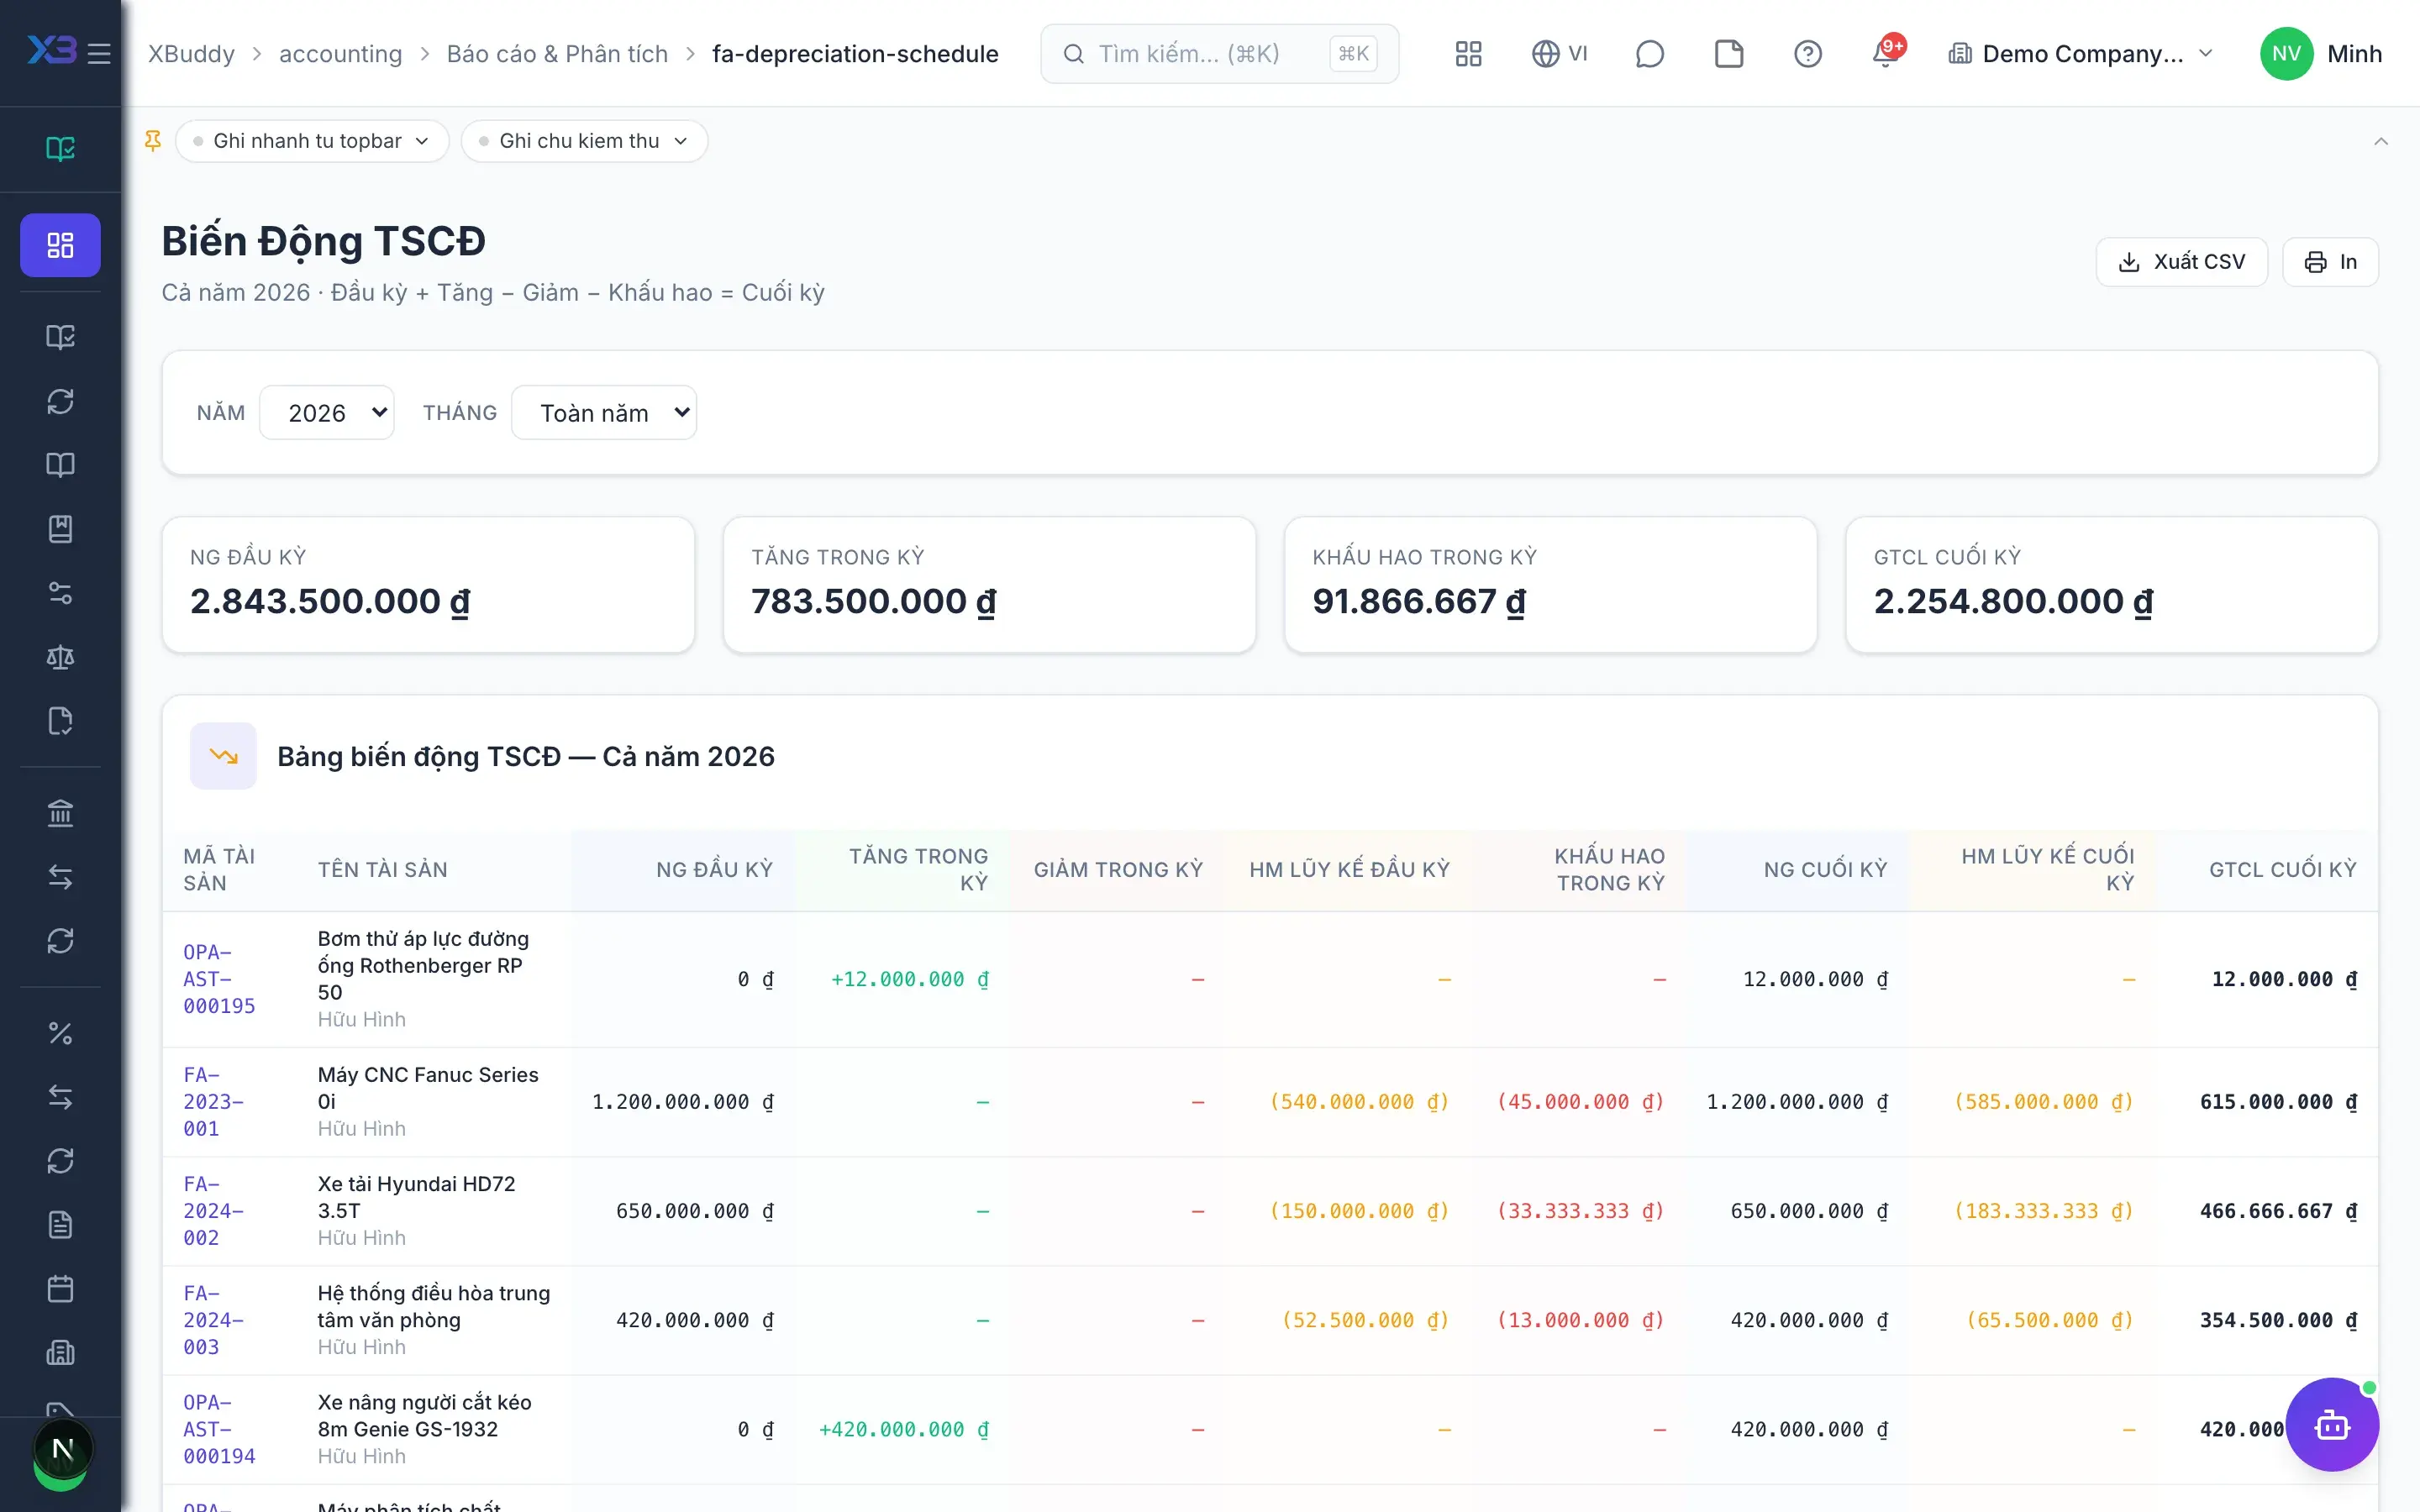Open asset link FA-2024-003
Viewport: 2420px width, 1512px height.
click(213, 1319)
